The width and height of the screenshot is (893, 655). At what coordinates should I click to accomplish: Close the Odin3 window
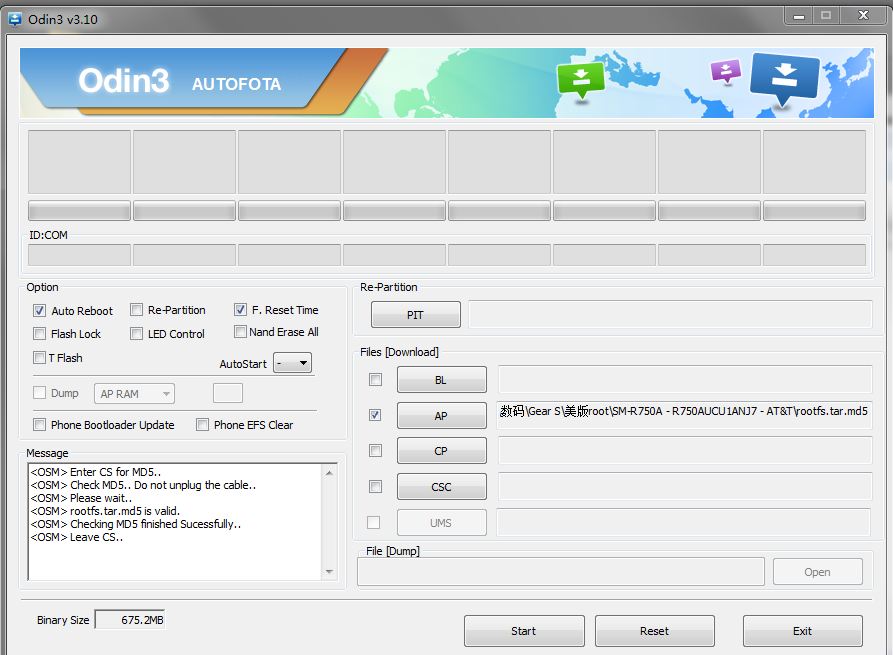863,15
